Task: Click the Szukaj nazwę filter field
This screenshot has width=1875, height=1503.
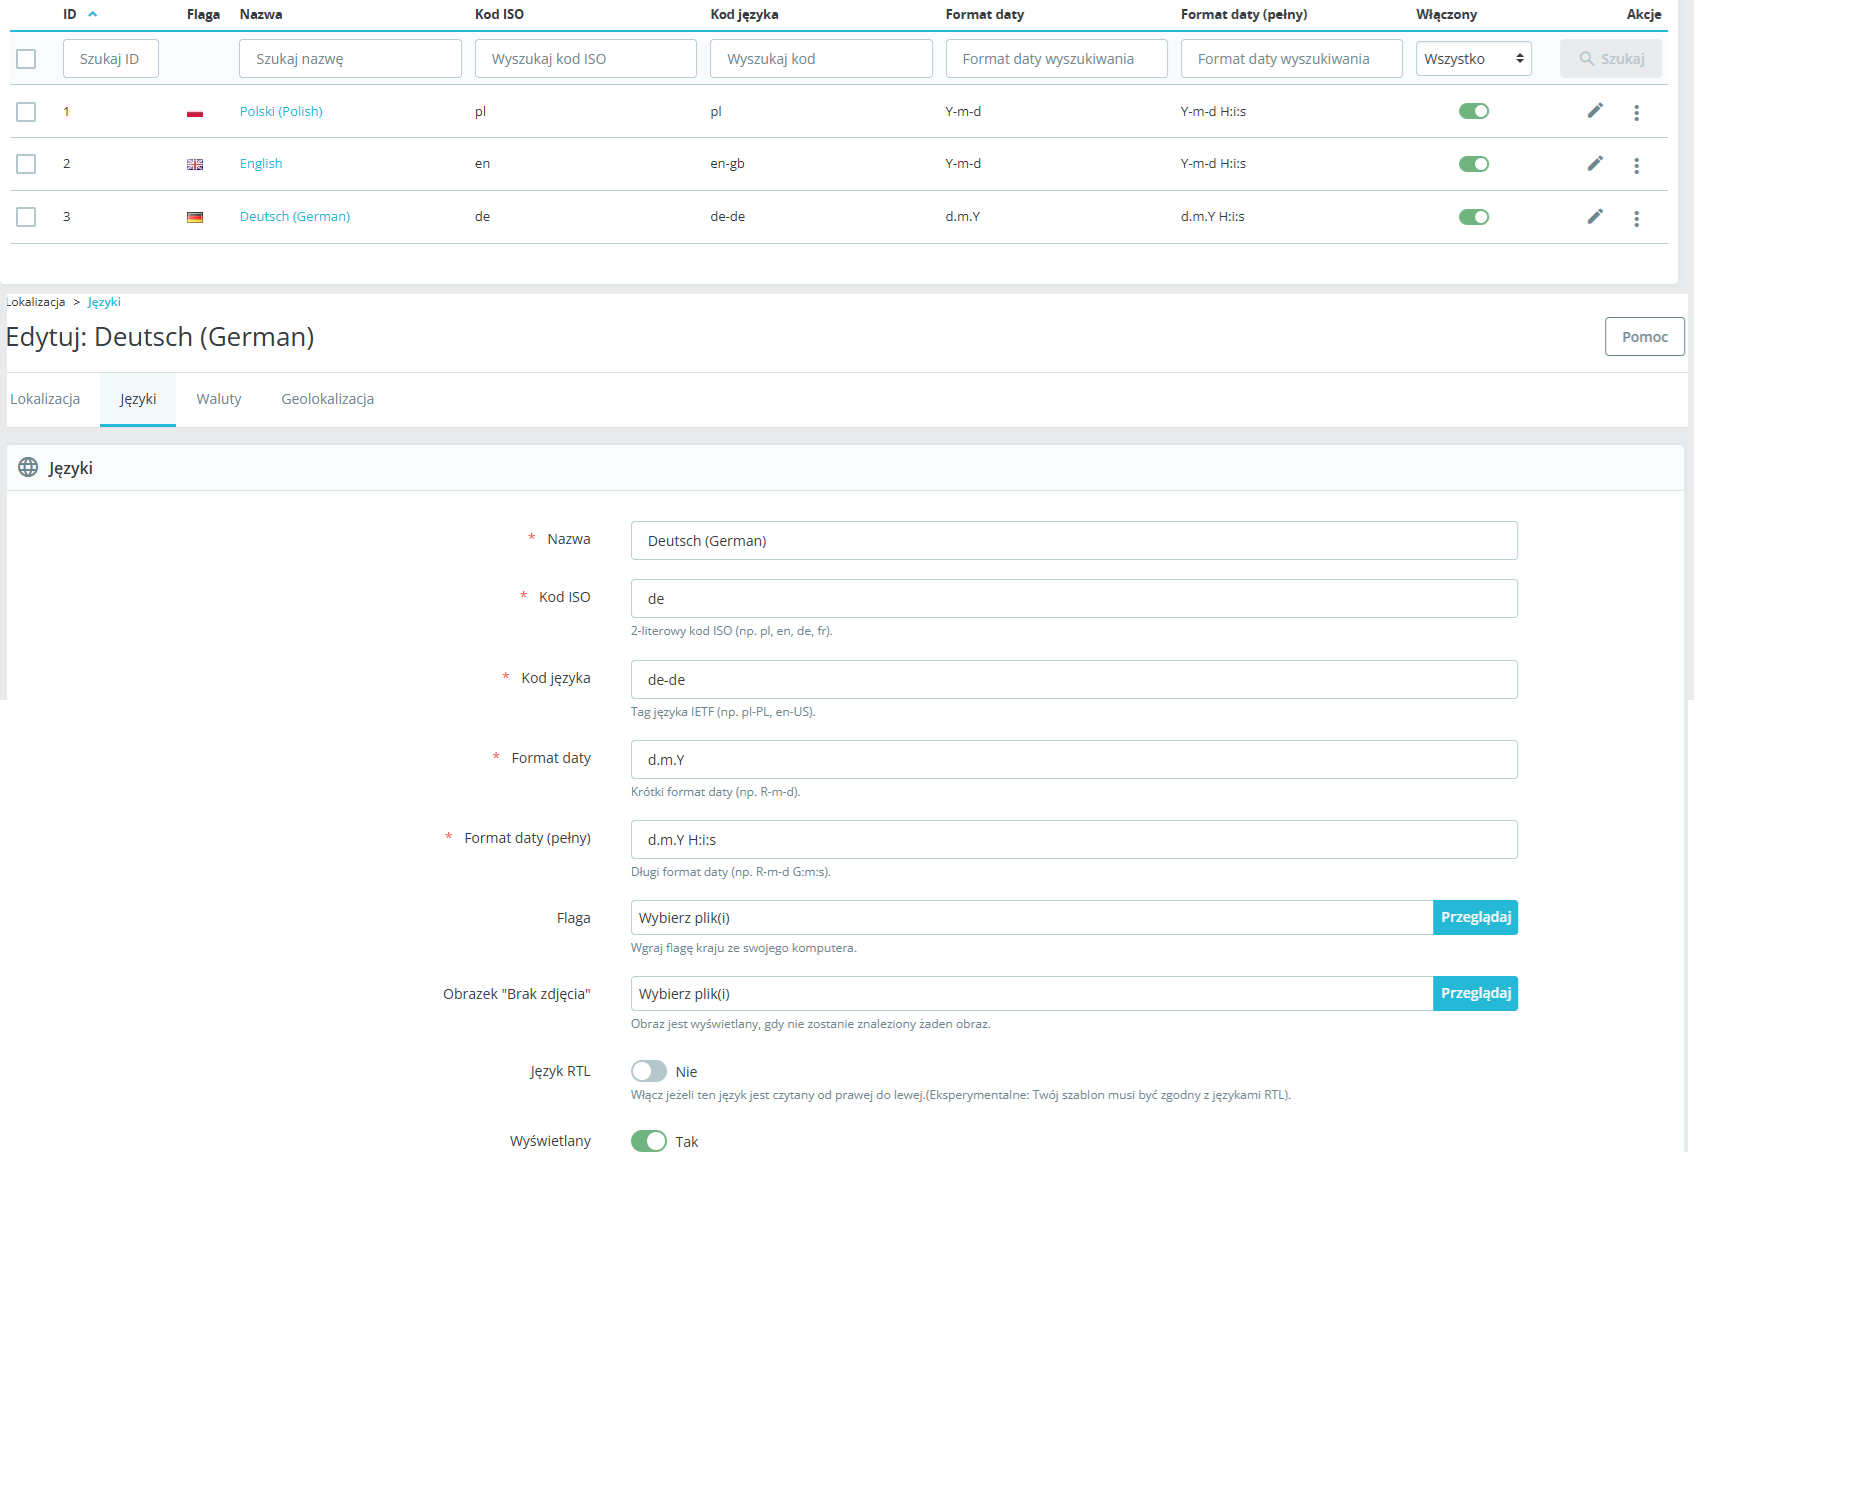Action: [350, 59]
